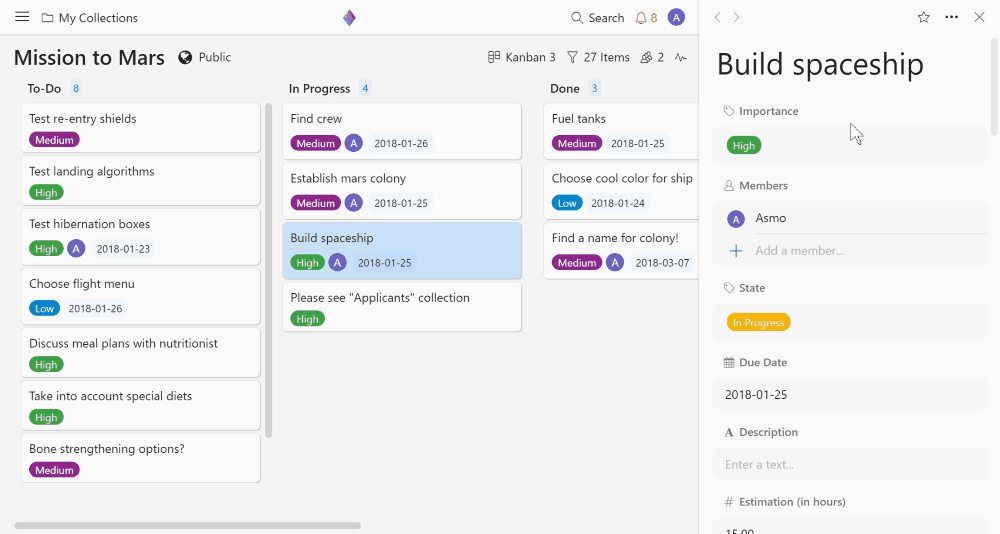Open Take into account special diets card

point(140,405)
